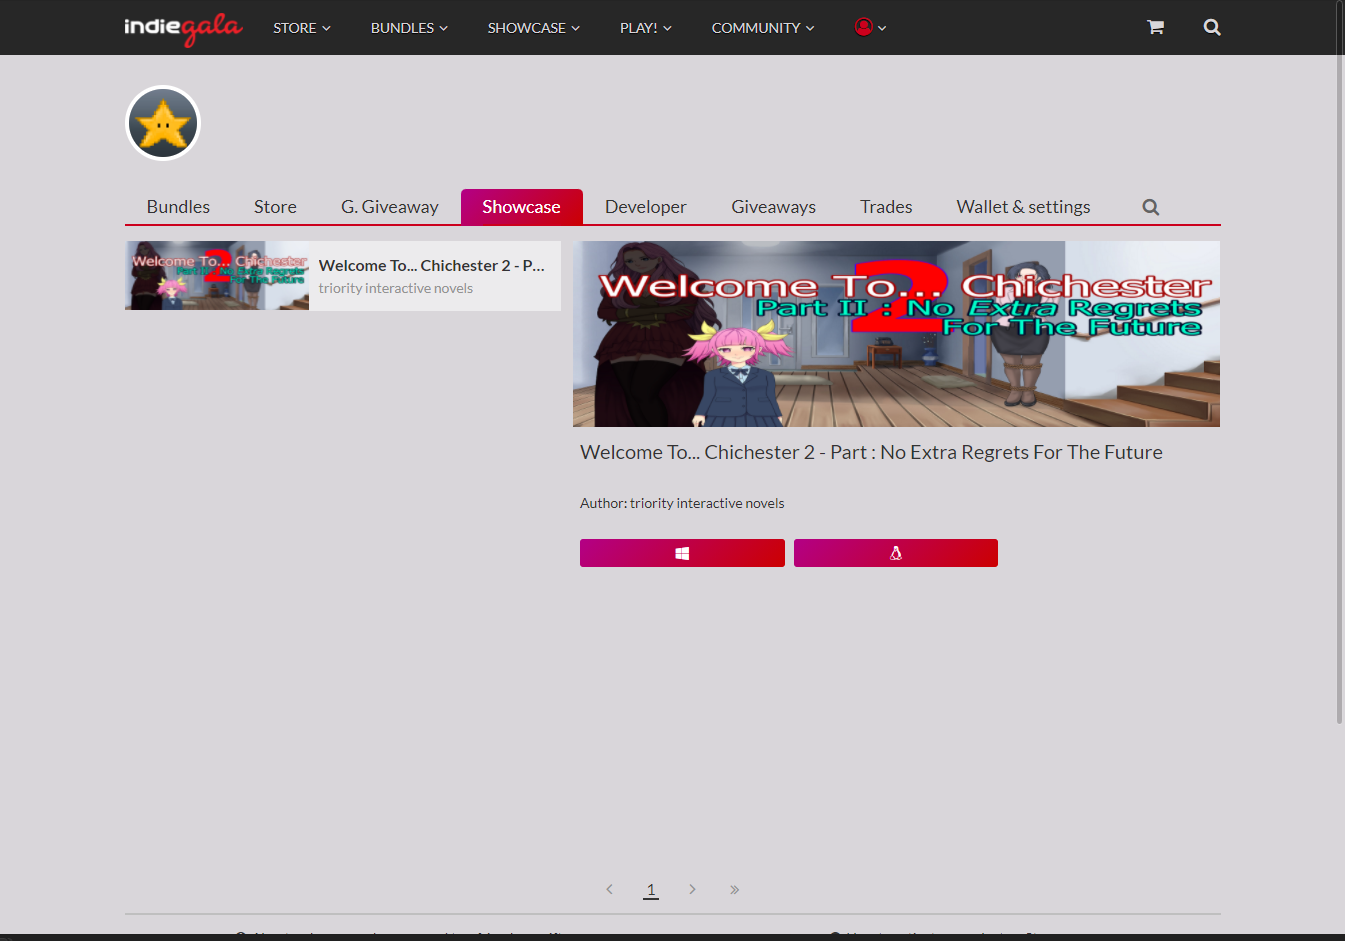The image size is (1345, 941).
Task: Jump to last page double-arrow
Action: [x=734, y=889]
